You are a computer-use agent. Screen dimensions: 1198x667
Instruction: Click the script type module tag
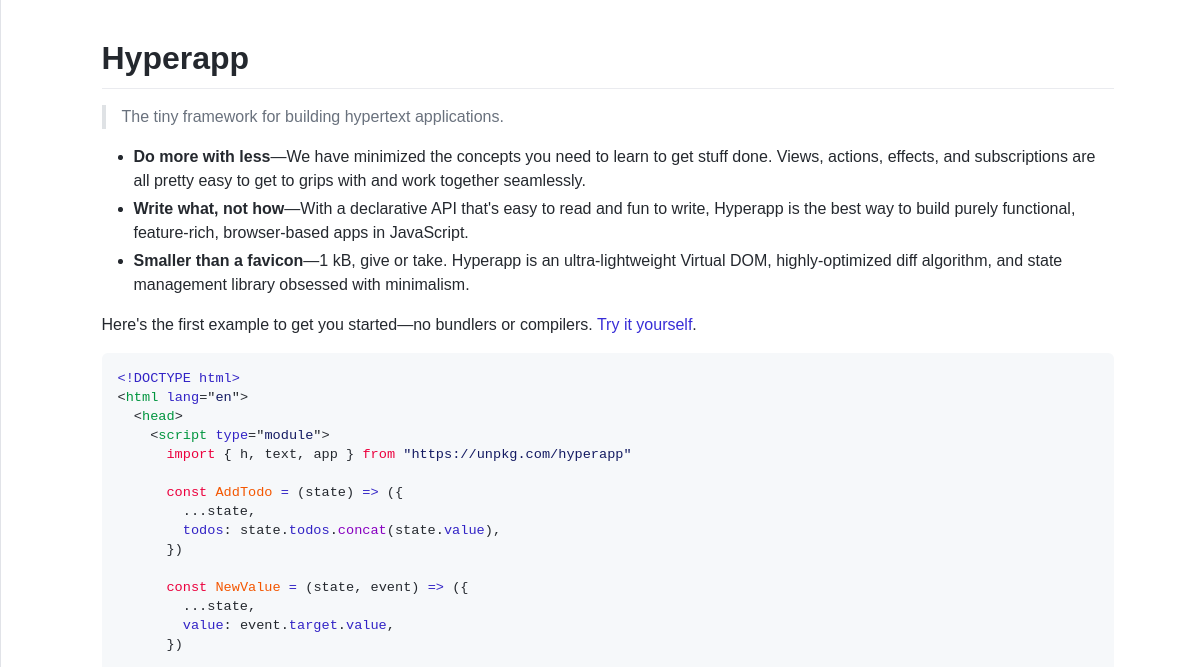238,435
